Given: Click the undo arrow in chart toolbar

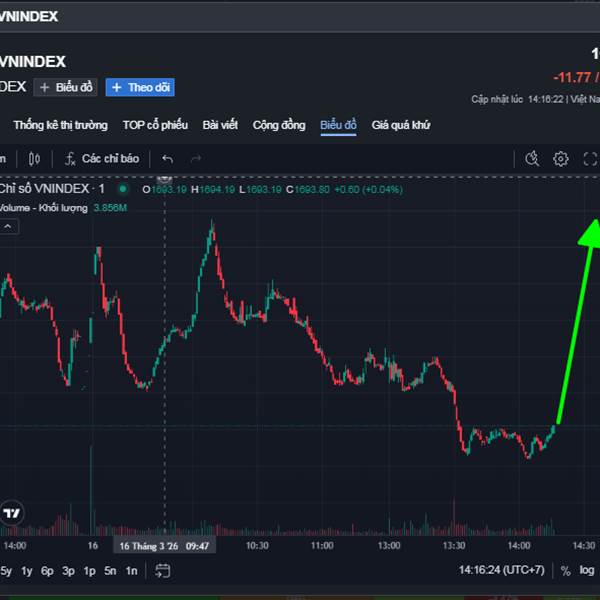Looking at the screenshot, I should click(x=167, y=158).
